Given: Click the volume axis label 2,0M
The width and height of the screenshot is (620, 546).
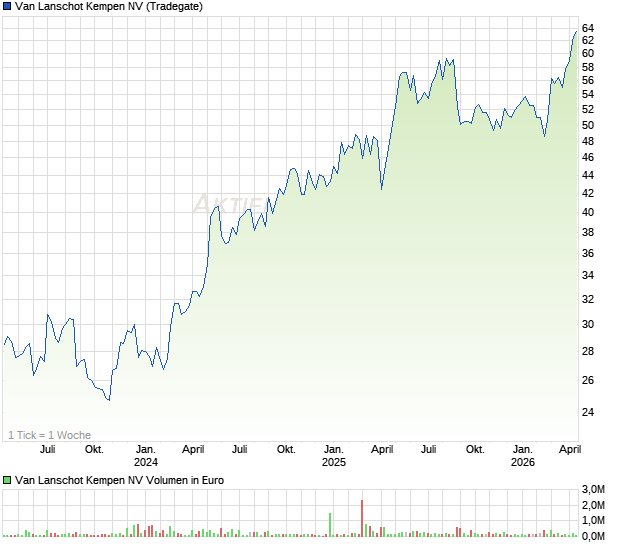Looking at the screenshot, I should (x=594, y=505).
